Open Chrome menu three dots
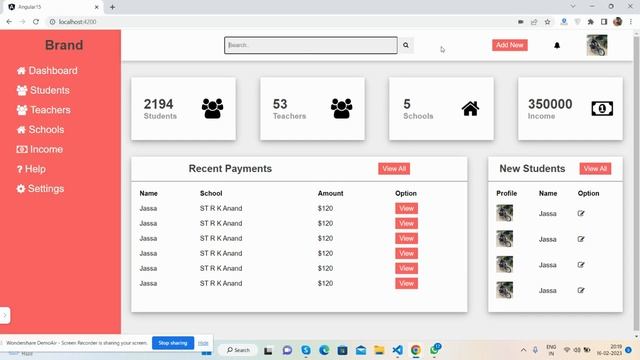The image size is (640, 360). [631, 22]
